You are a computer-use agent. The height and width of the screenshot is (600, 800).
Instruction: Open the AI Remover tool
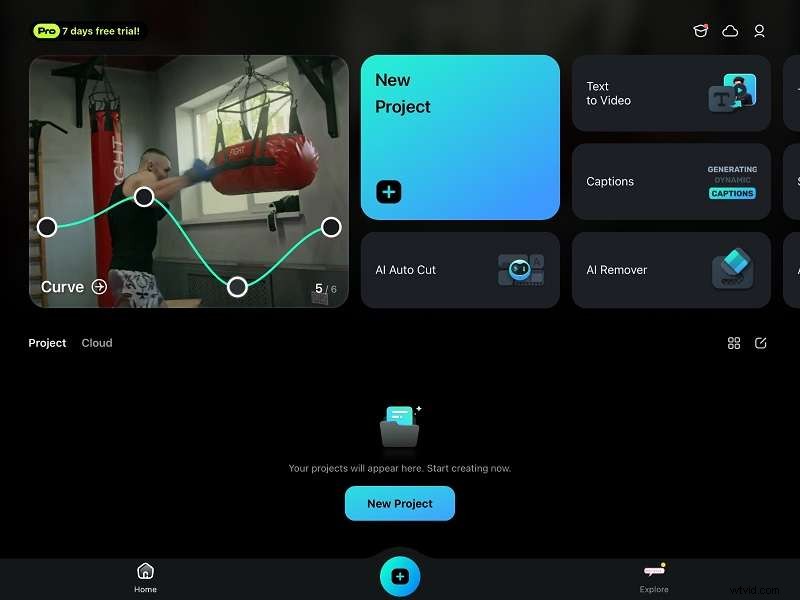point(670,269)
